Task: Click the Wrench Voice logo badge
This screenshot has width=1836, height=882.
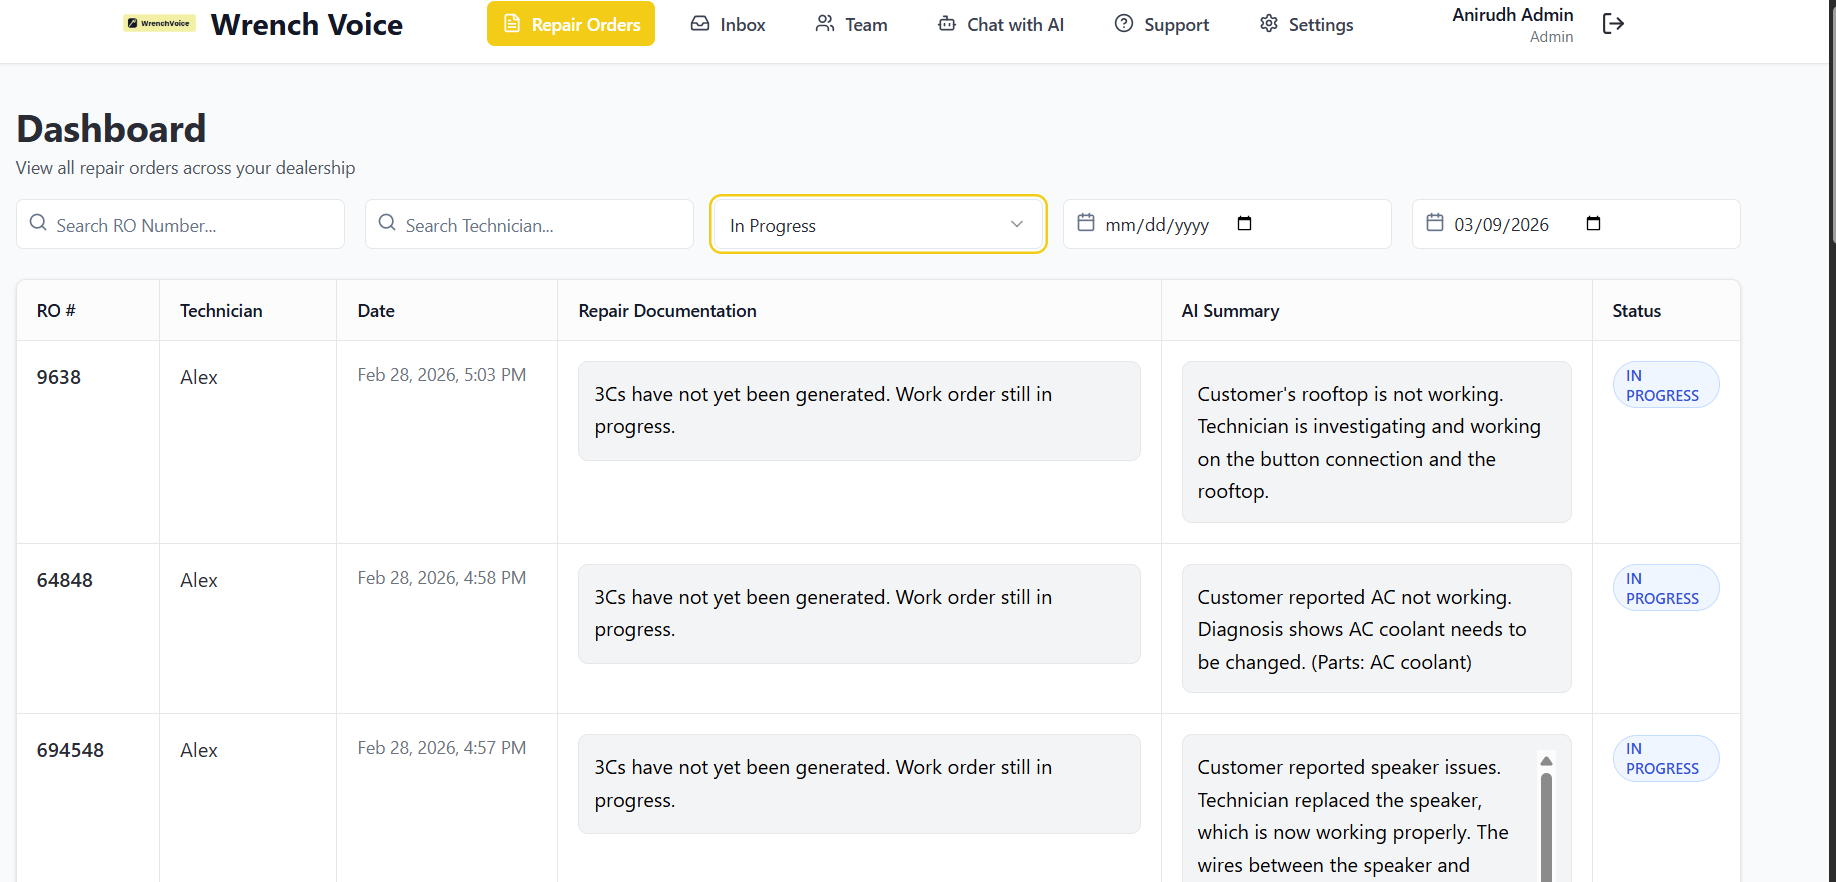Action: [159, 23]
